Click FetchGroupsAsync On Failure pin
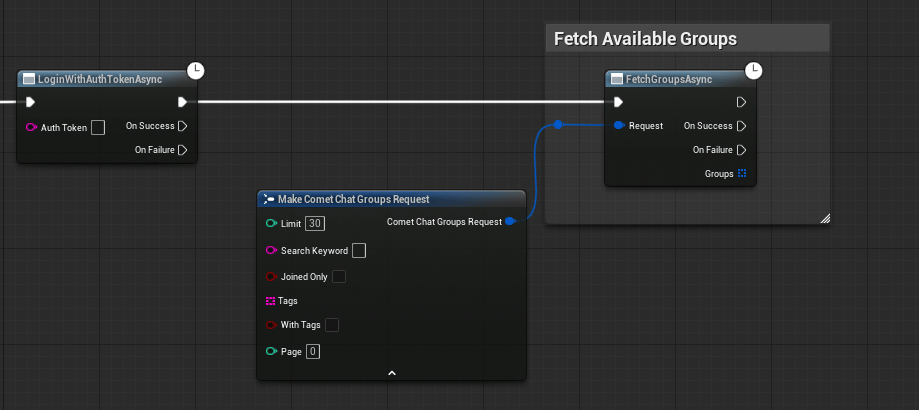This screenshot has width=919, height=410. click(x=741, y=150)
